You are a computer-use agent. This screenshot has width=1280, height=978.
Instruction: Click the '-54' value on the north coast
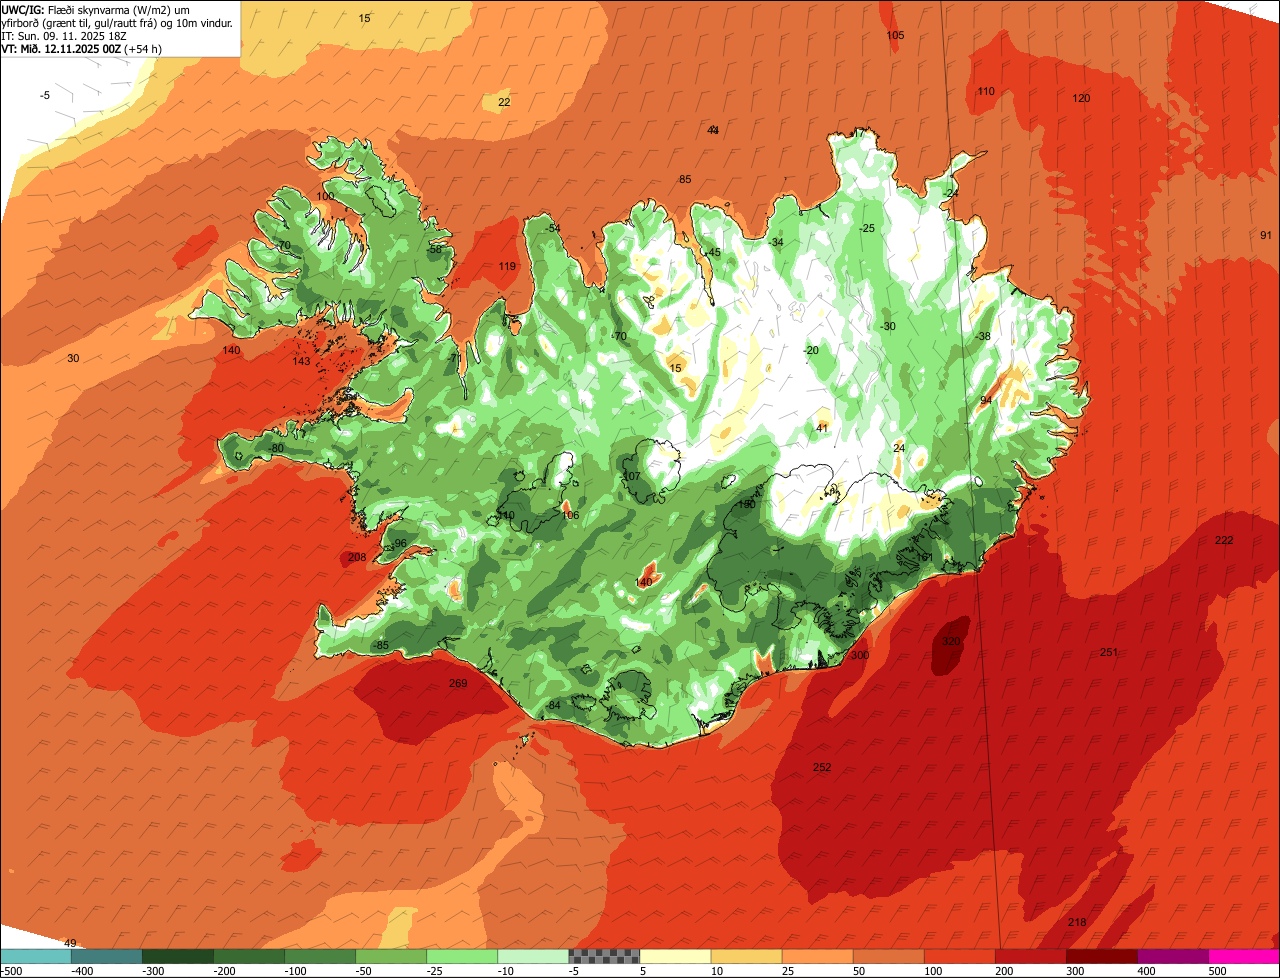click(553, 229)
